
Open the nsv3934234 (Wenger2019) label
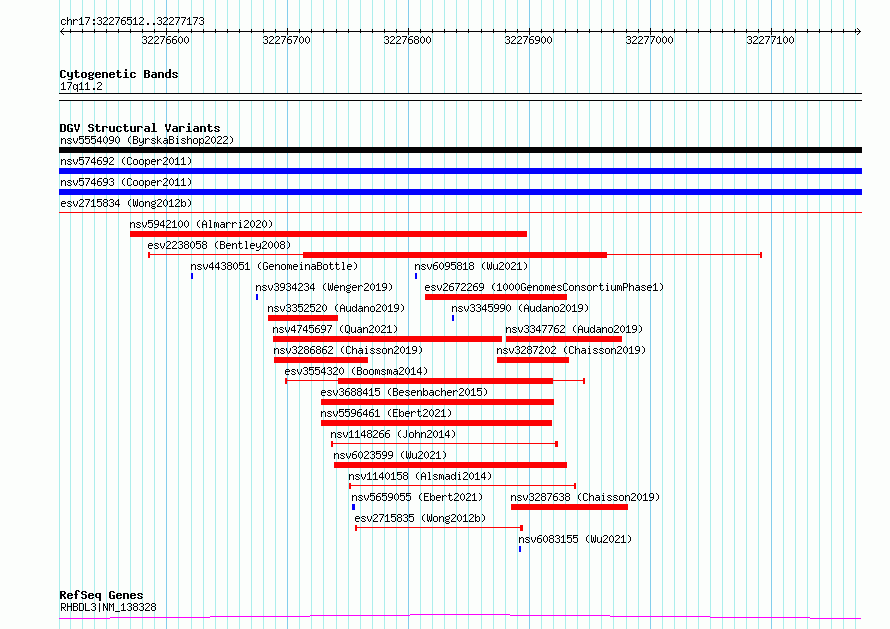[324, 287]
